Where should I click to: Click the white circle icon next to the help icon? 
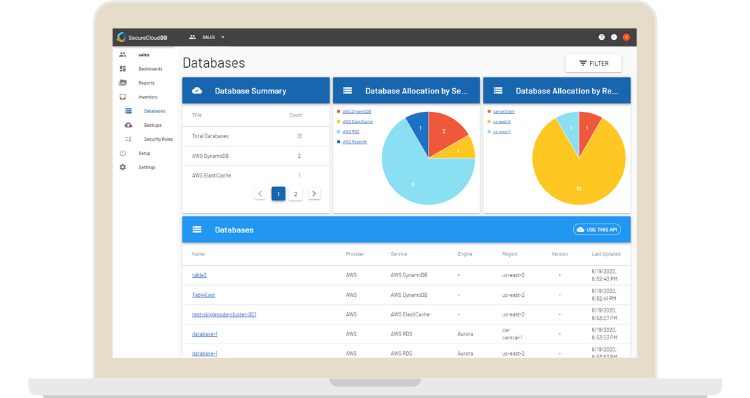(x=614, y=37)
